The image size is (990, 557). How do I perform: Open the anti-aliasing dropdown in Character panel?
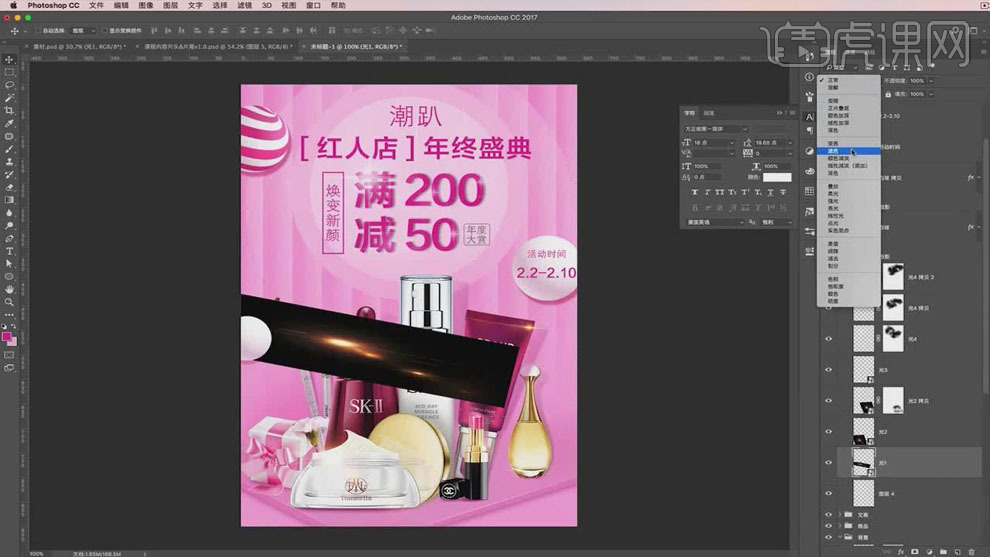pyautogui.click(x=776, y=222)
